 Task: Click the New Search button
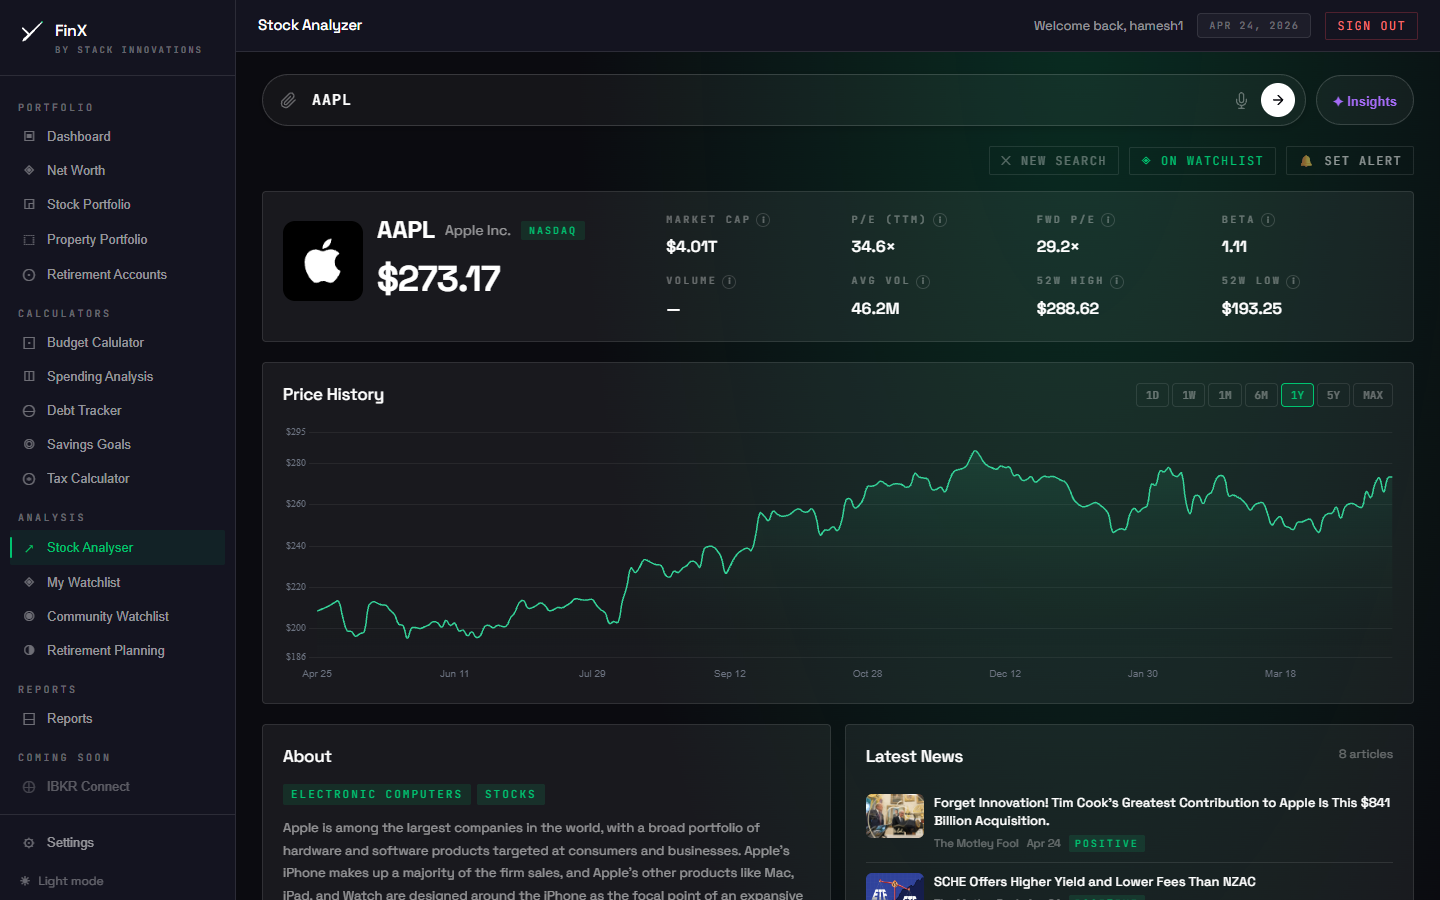tap(1054, 161)
